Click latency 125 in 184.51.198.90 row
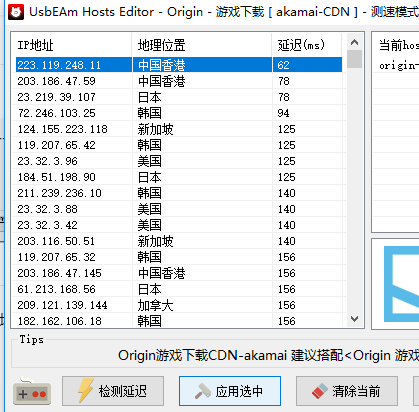The height and width of the screenshot is (412, 419). (287, 177)
